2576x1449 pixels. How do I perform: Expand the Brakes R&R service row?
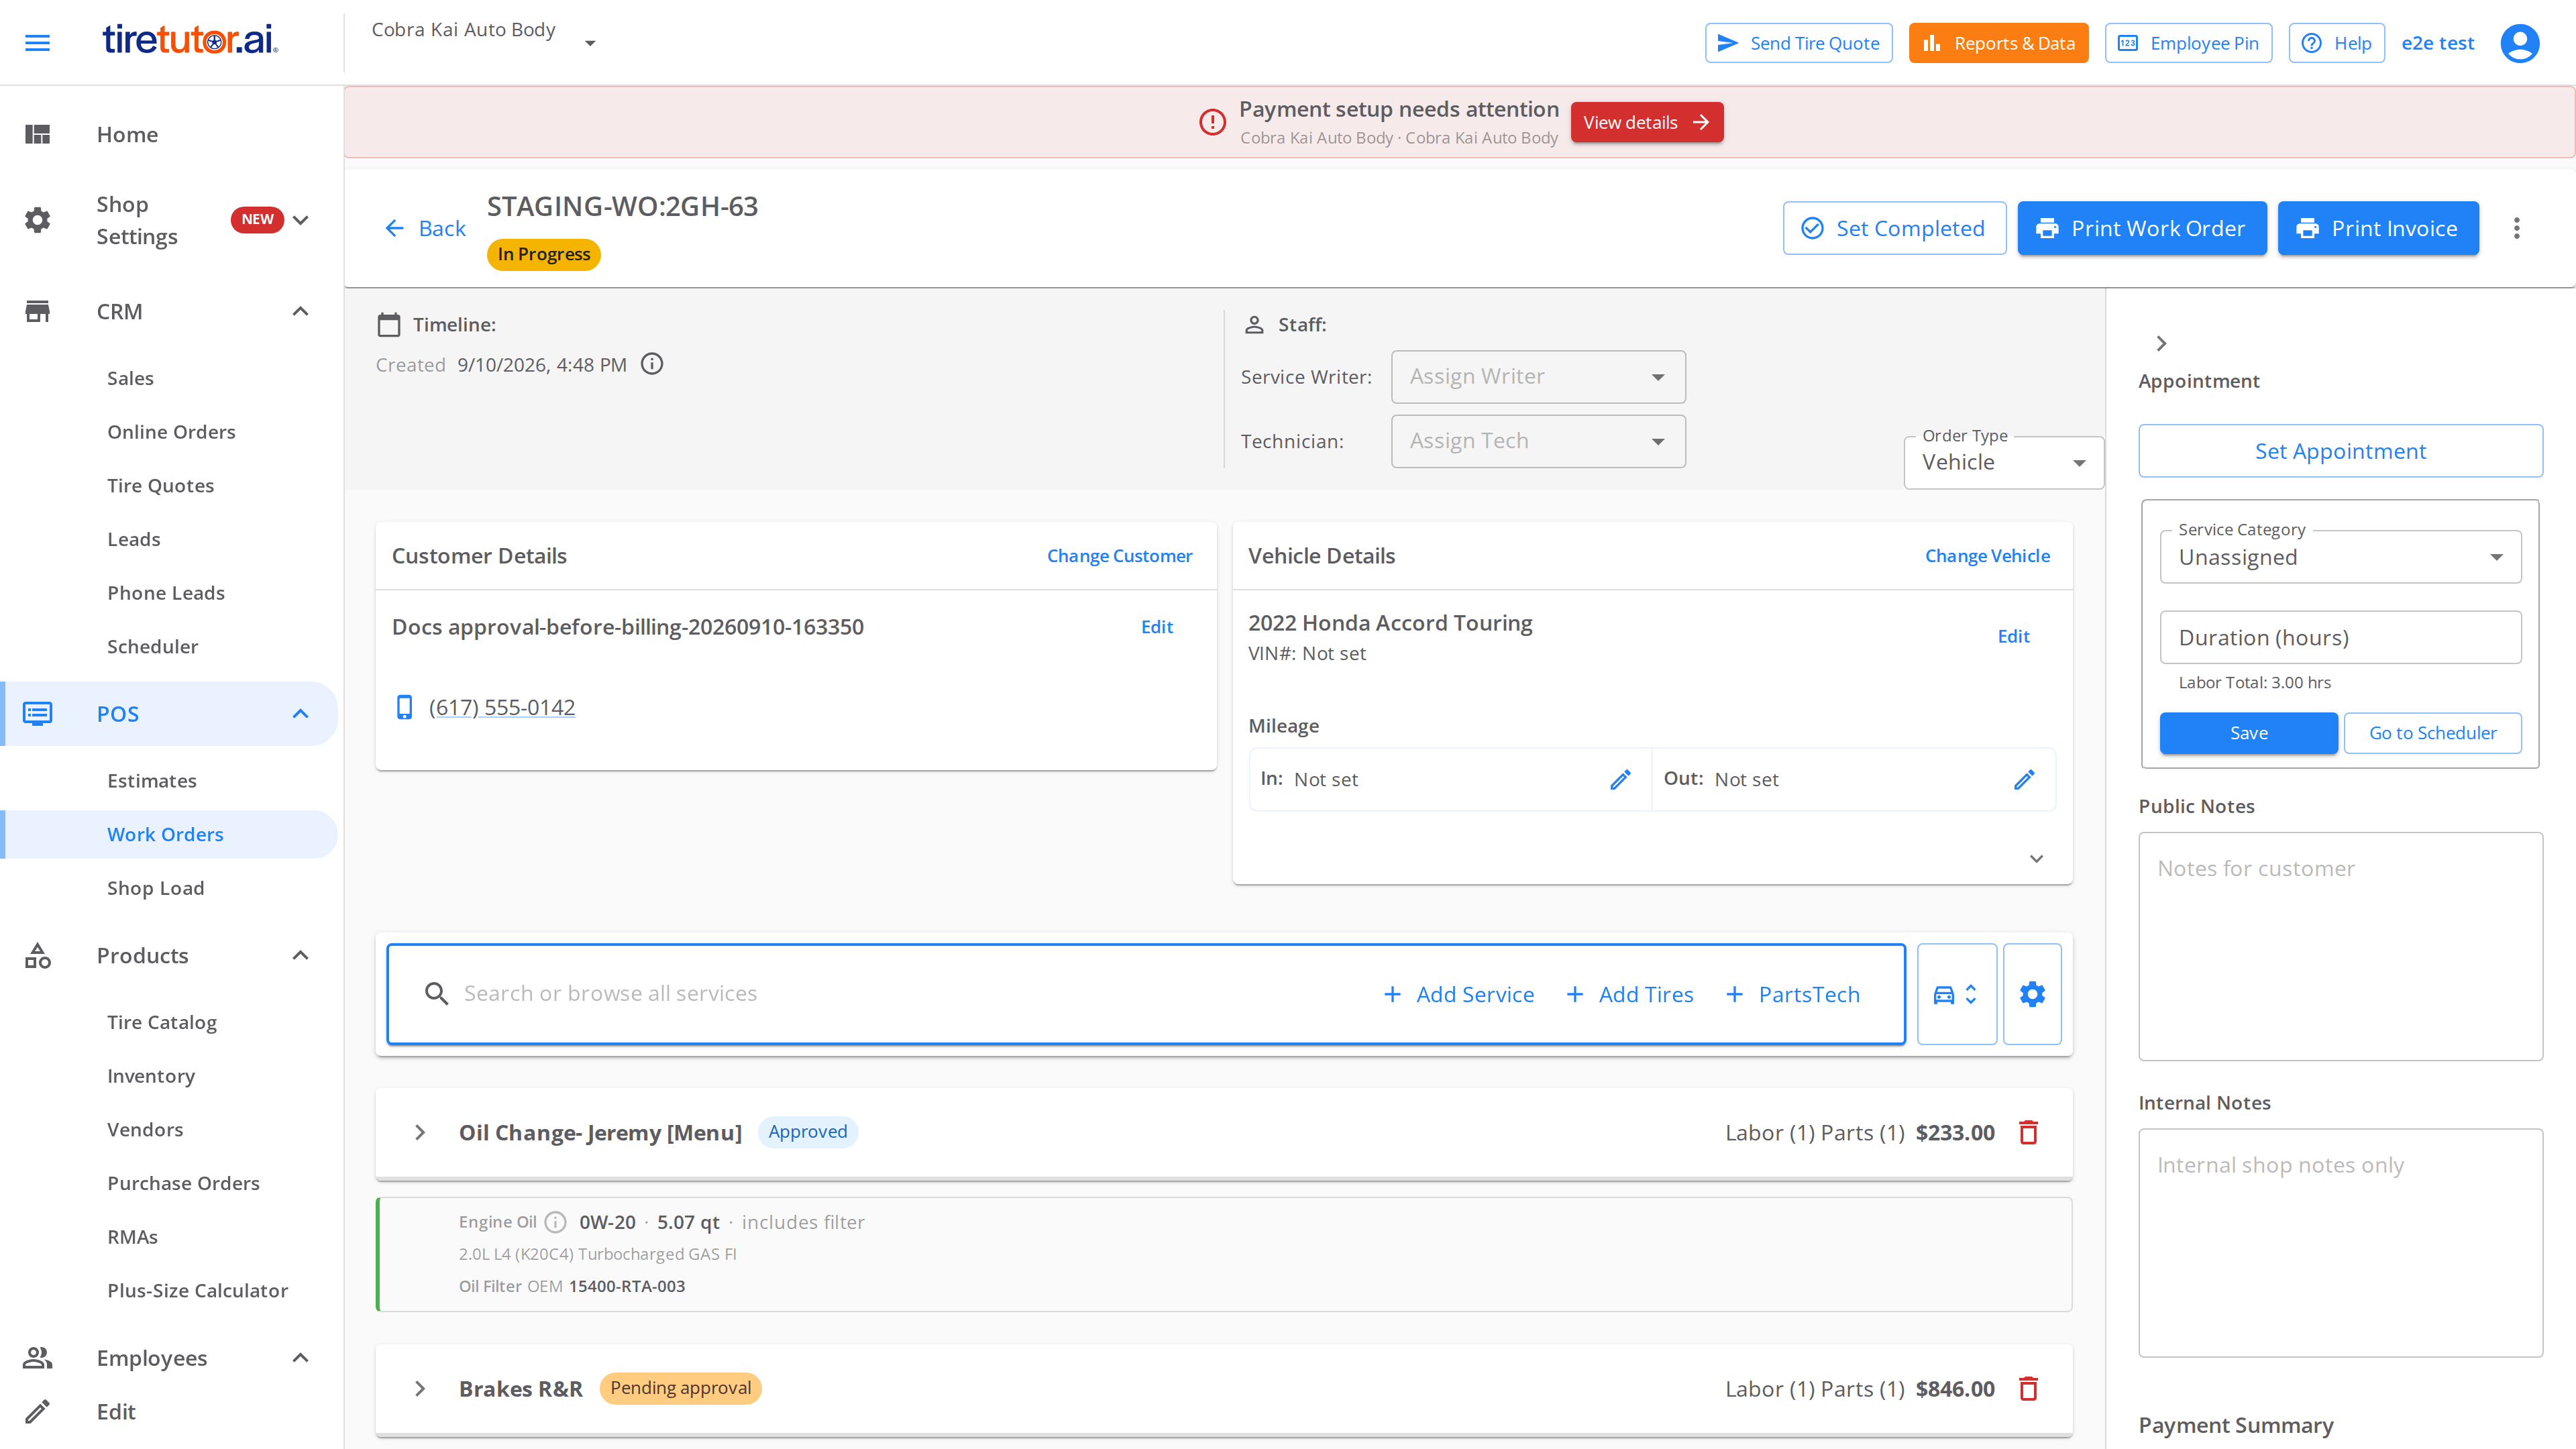click(x=420, y=1388)
